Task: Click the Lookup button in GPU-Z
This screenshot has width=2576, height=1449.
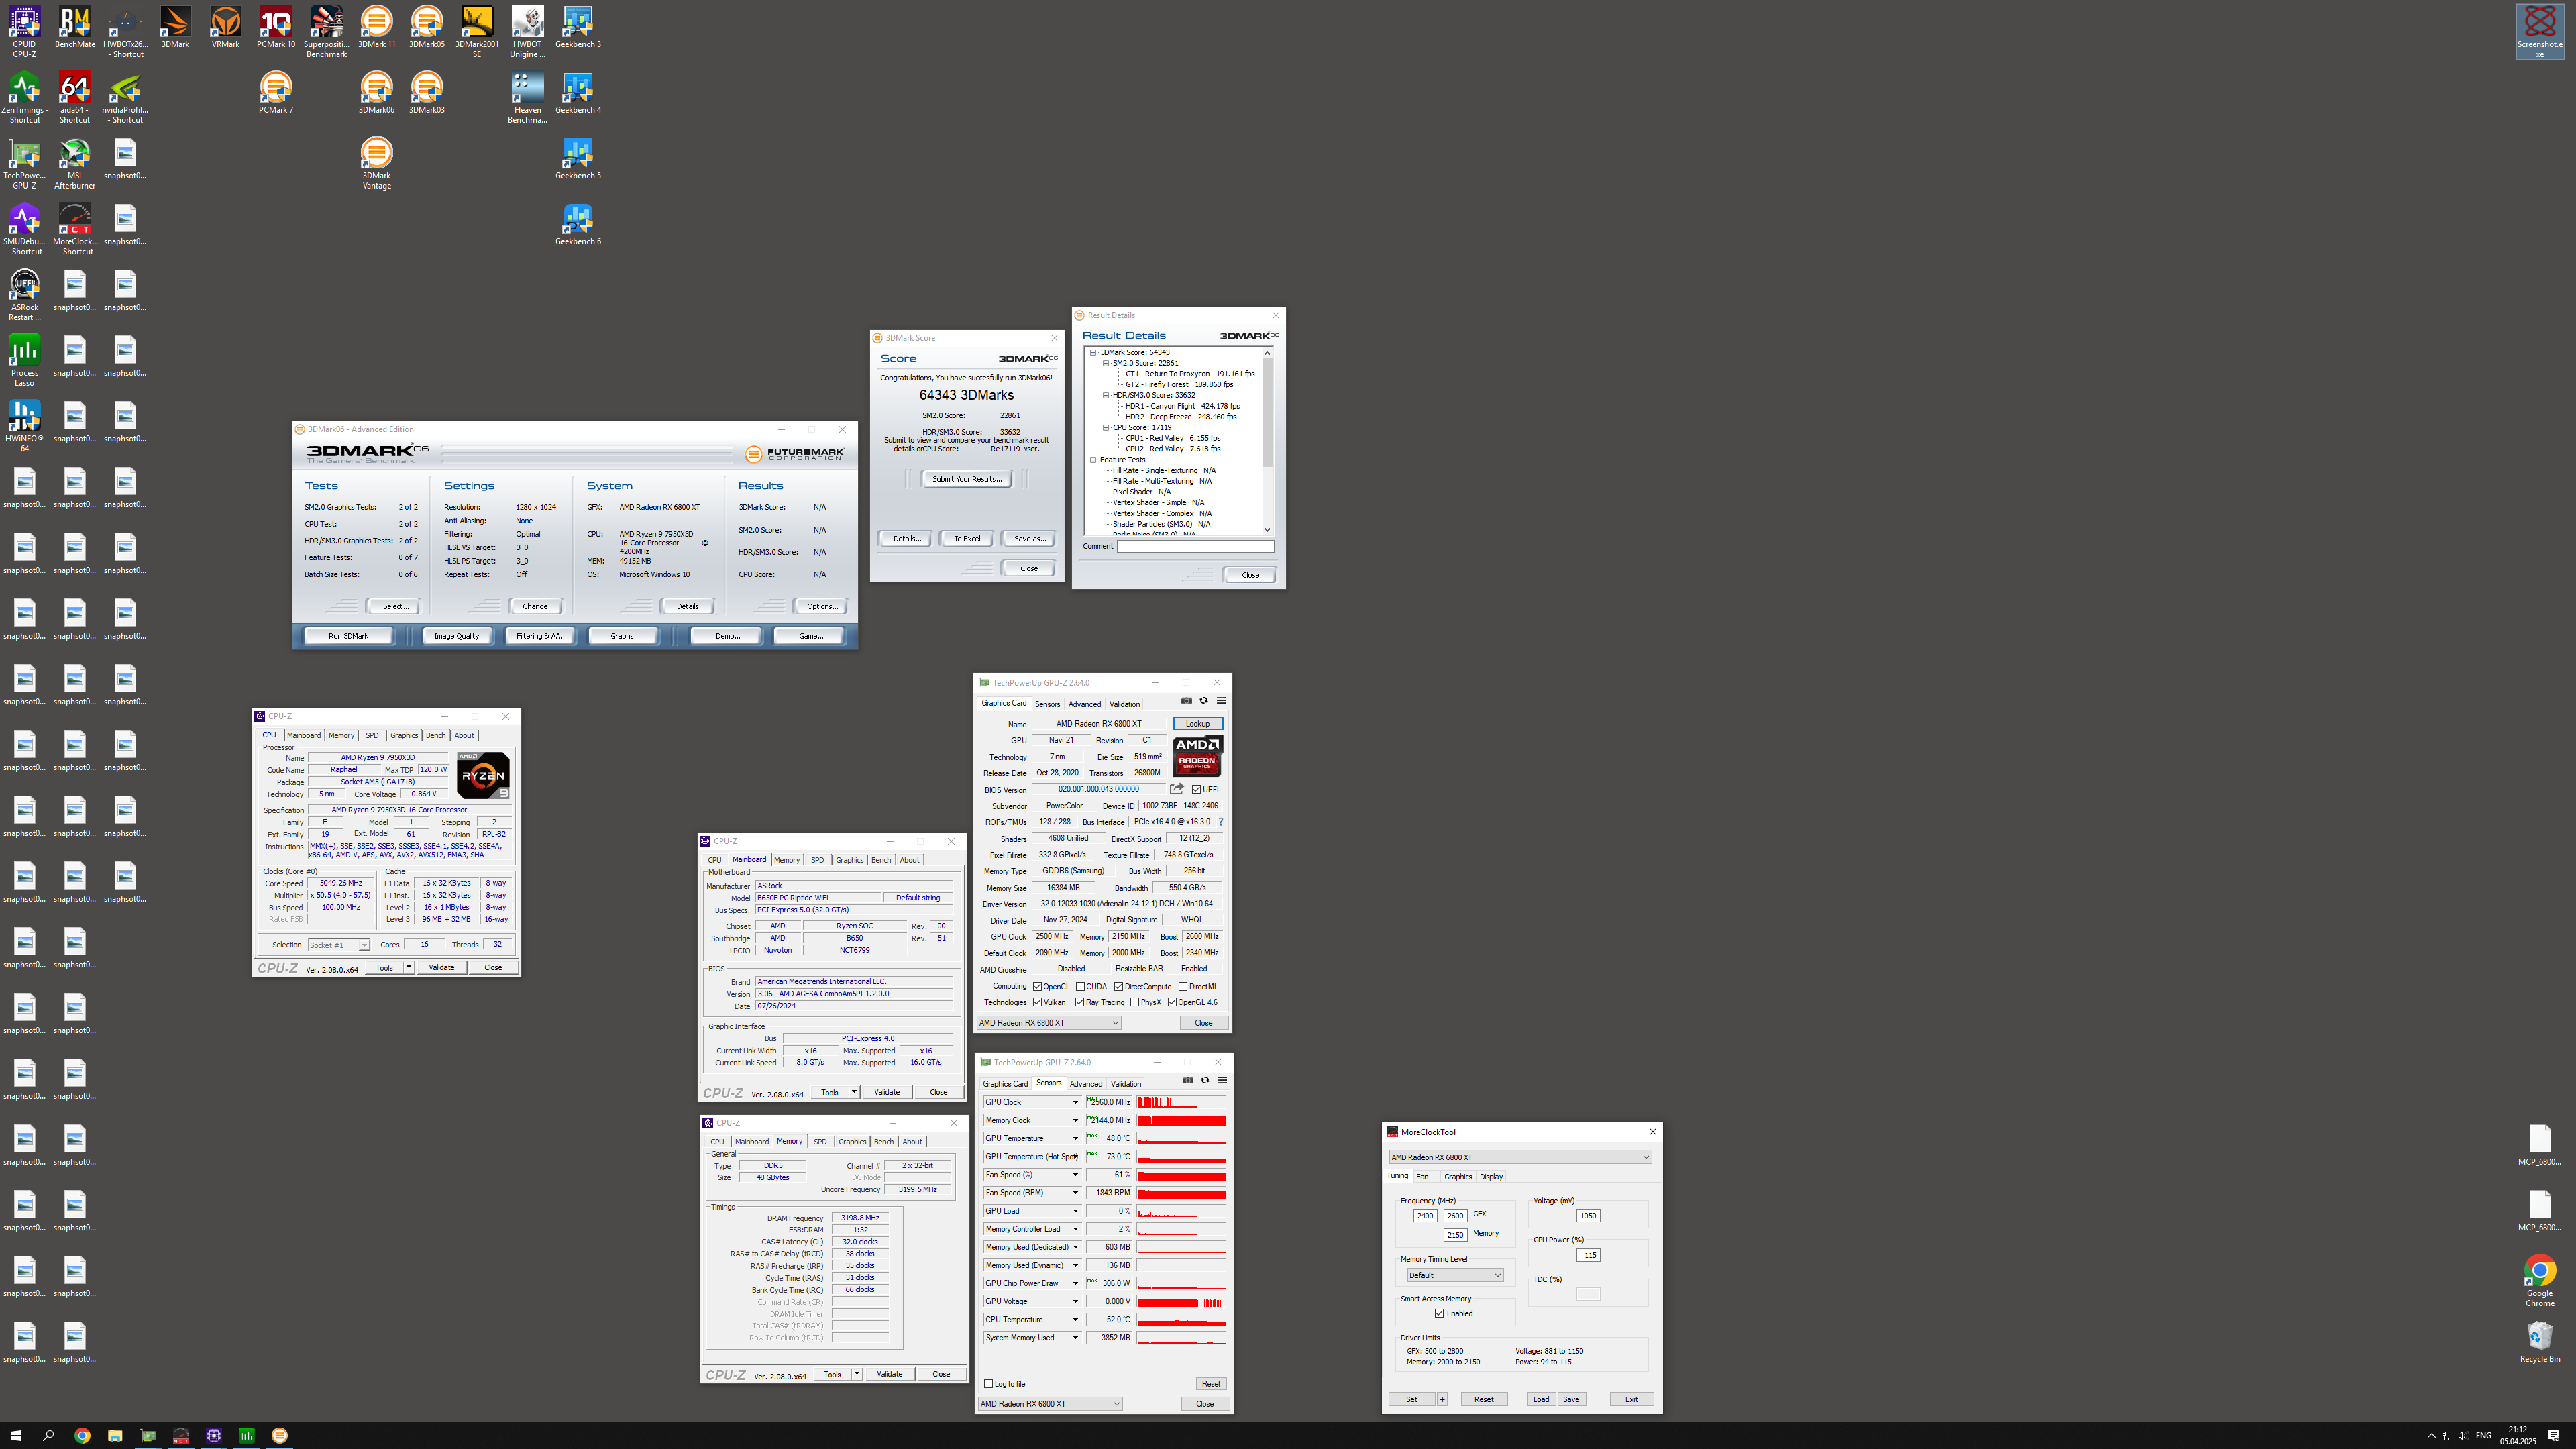Action: tap(1197, 724)
